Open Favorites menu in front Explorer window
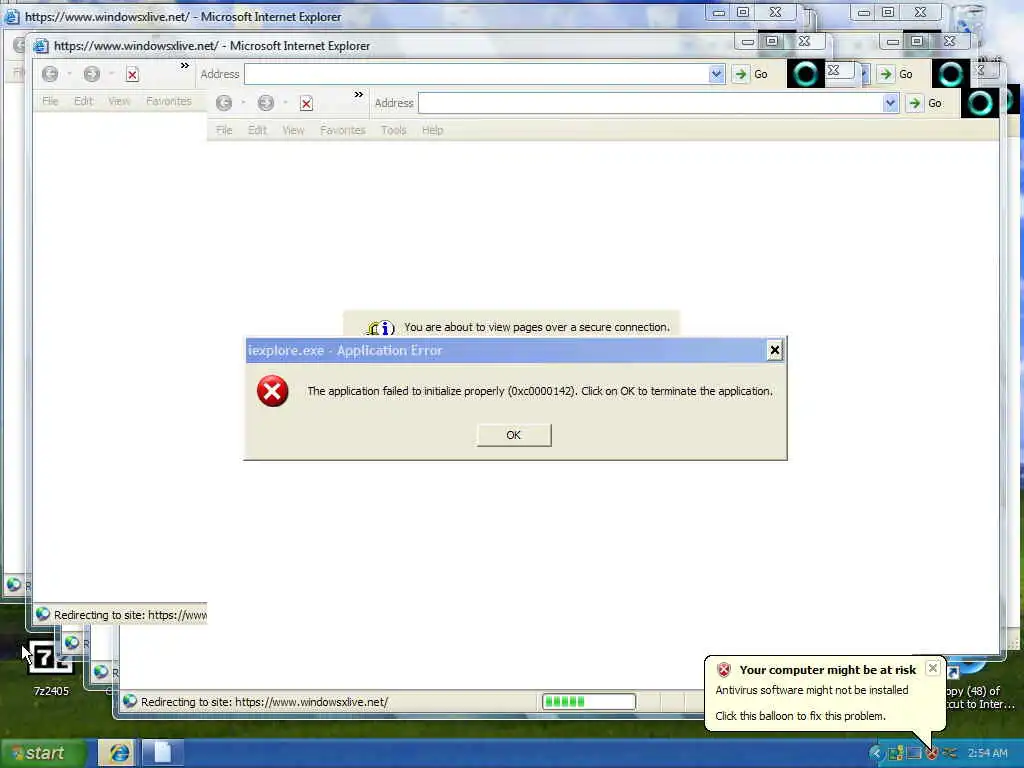The width and height of the screenshot is (1024, 768). 342,131
